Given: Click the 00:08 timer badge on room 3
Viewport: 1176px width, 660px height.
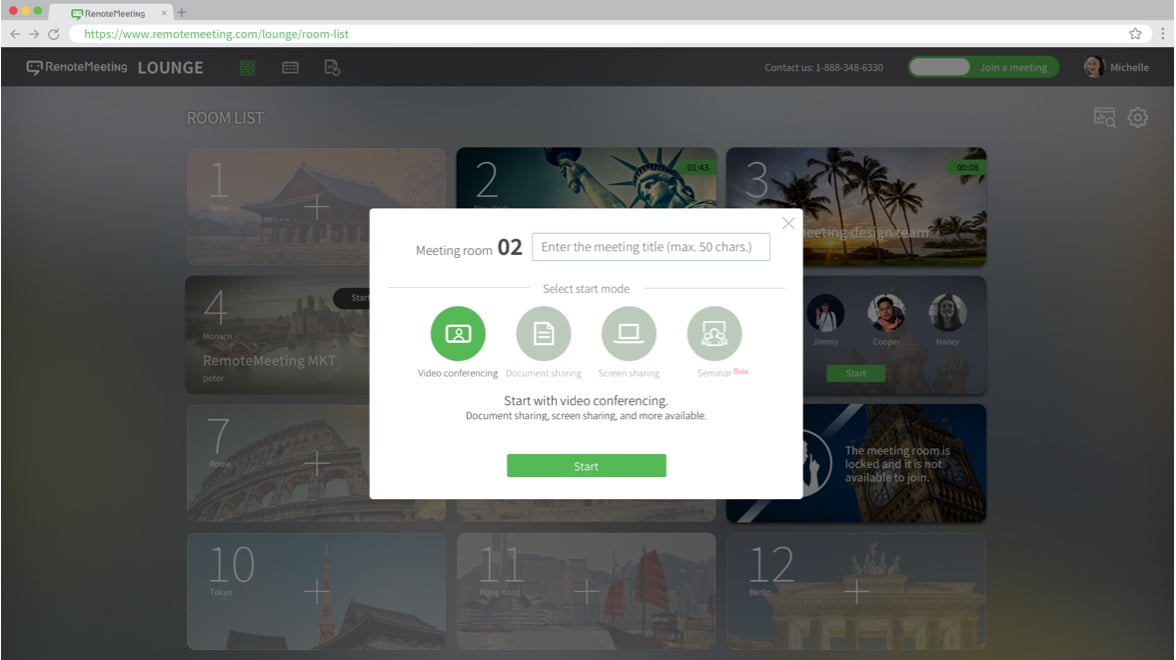Looking at the screenshot, I should pos(968,167).
